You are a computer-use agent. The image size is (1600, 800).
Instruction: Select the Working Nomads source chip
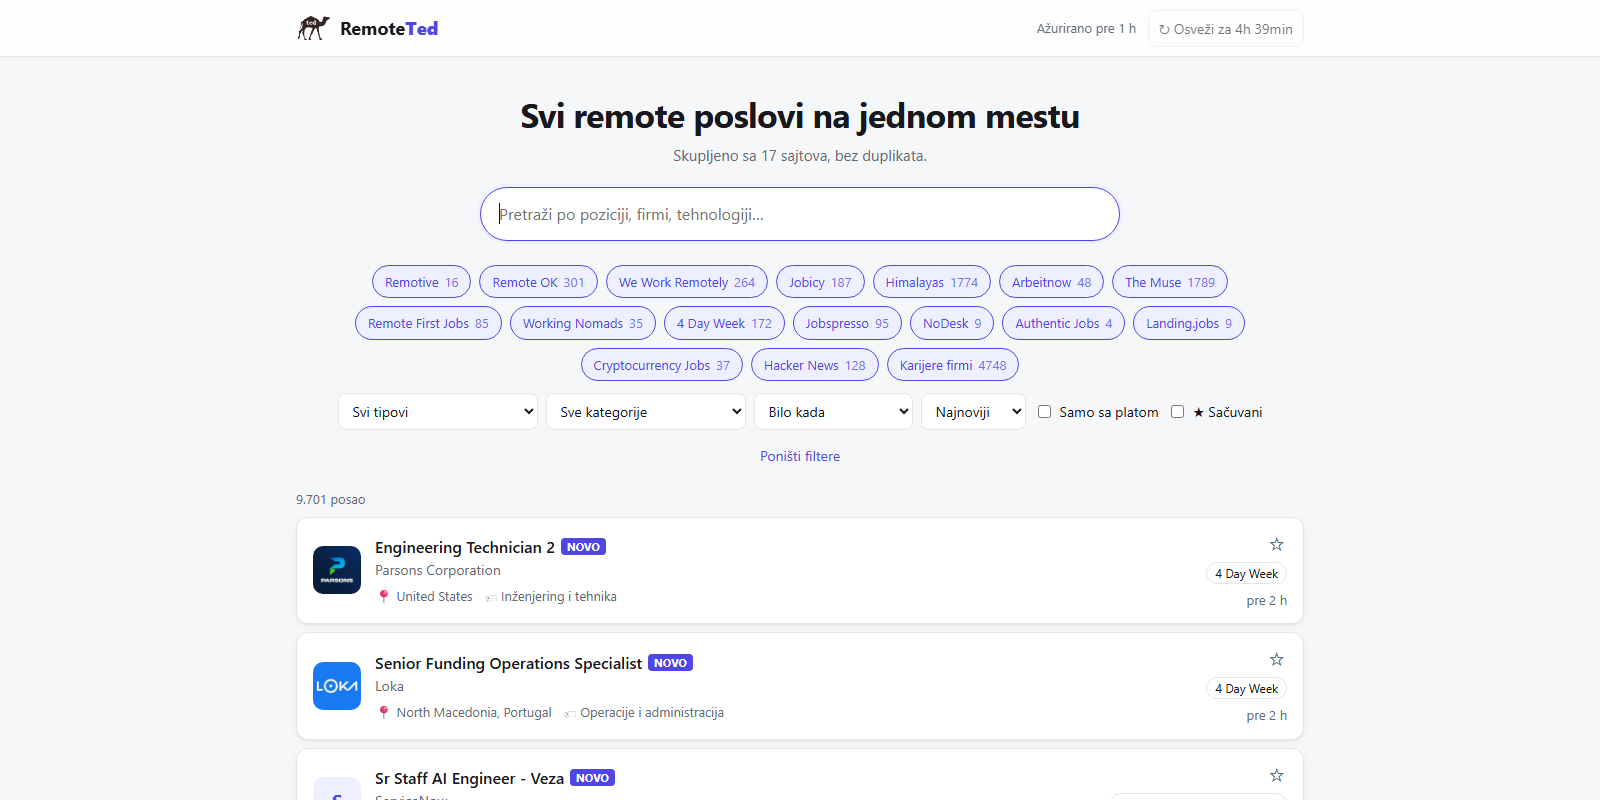click(583, 323)
